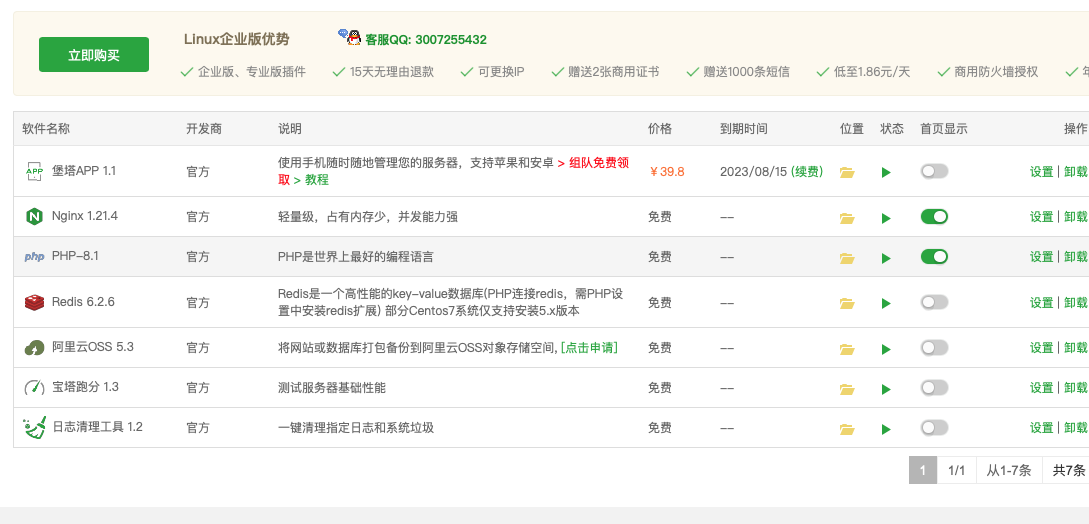
Task: Click the 立即购买 green button
Action: (94, 55)
